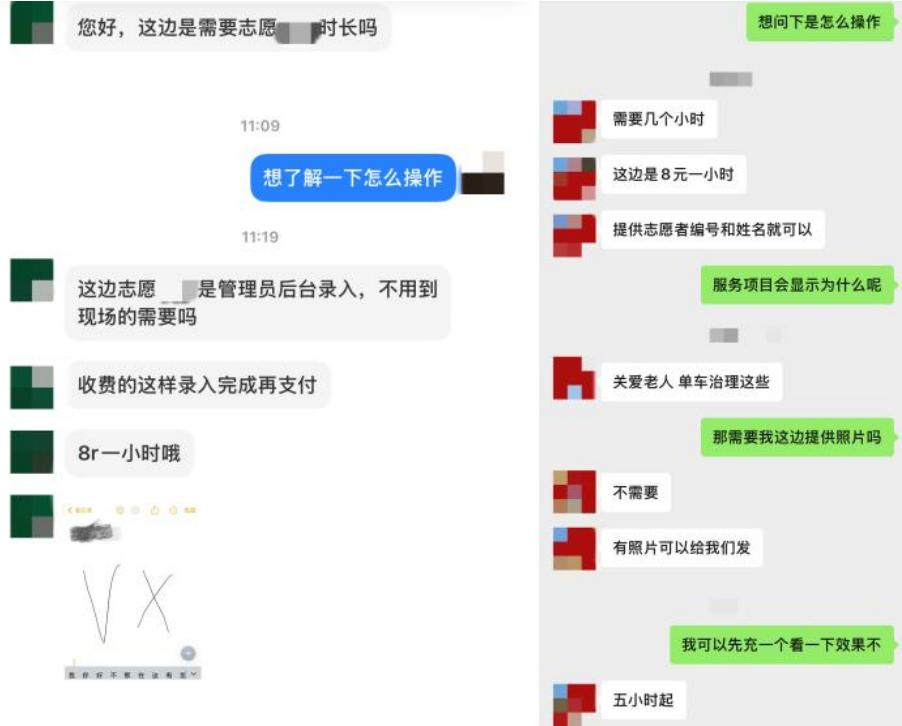
Task: Tap the round plus button in note image
Action: tap(188, 654)
